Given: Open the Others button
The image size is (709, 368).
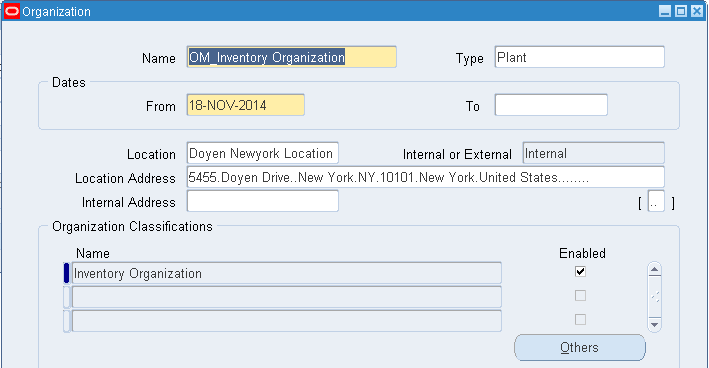Looking at the screenshot, I should pos(580,348).
